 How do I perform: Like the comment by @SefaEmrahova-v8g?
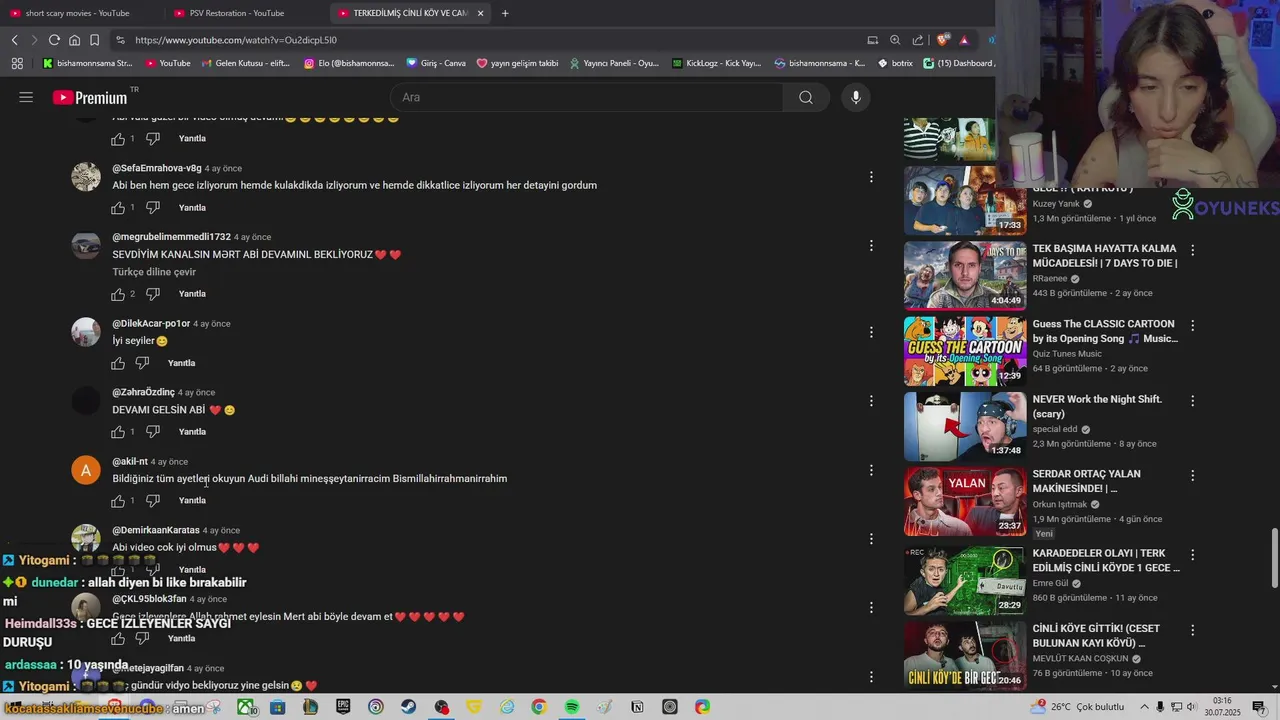point(118,208)
